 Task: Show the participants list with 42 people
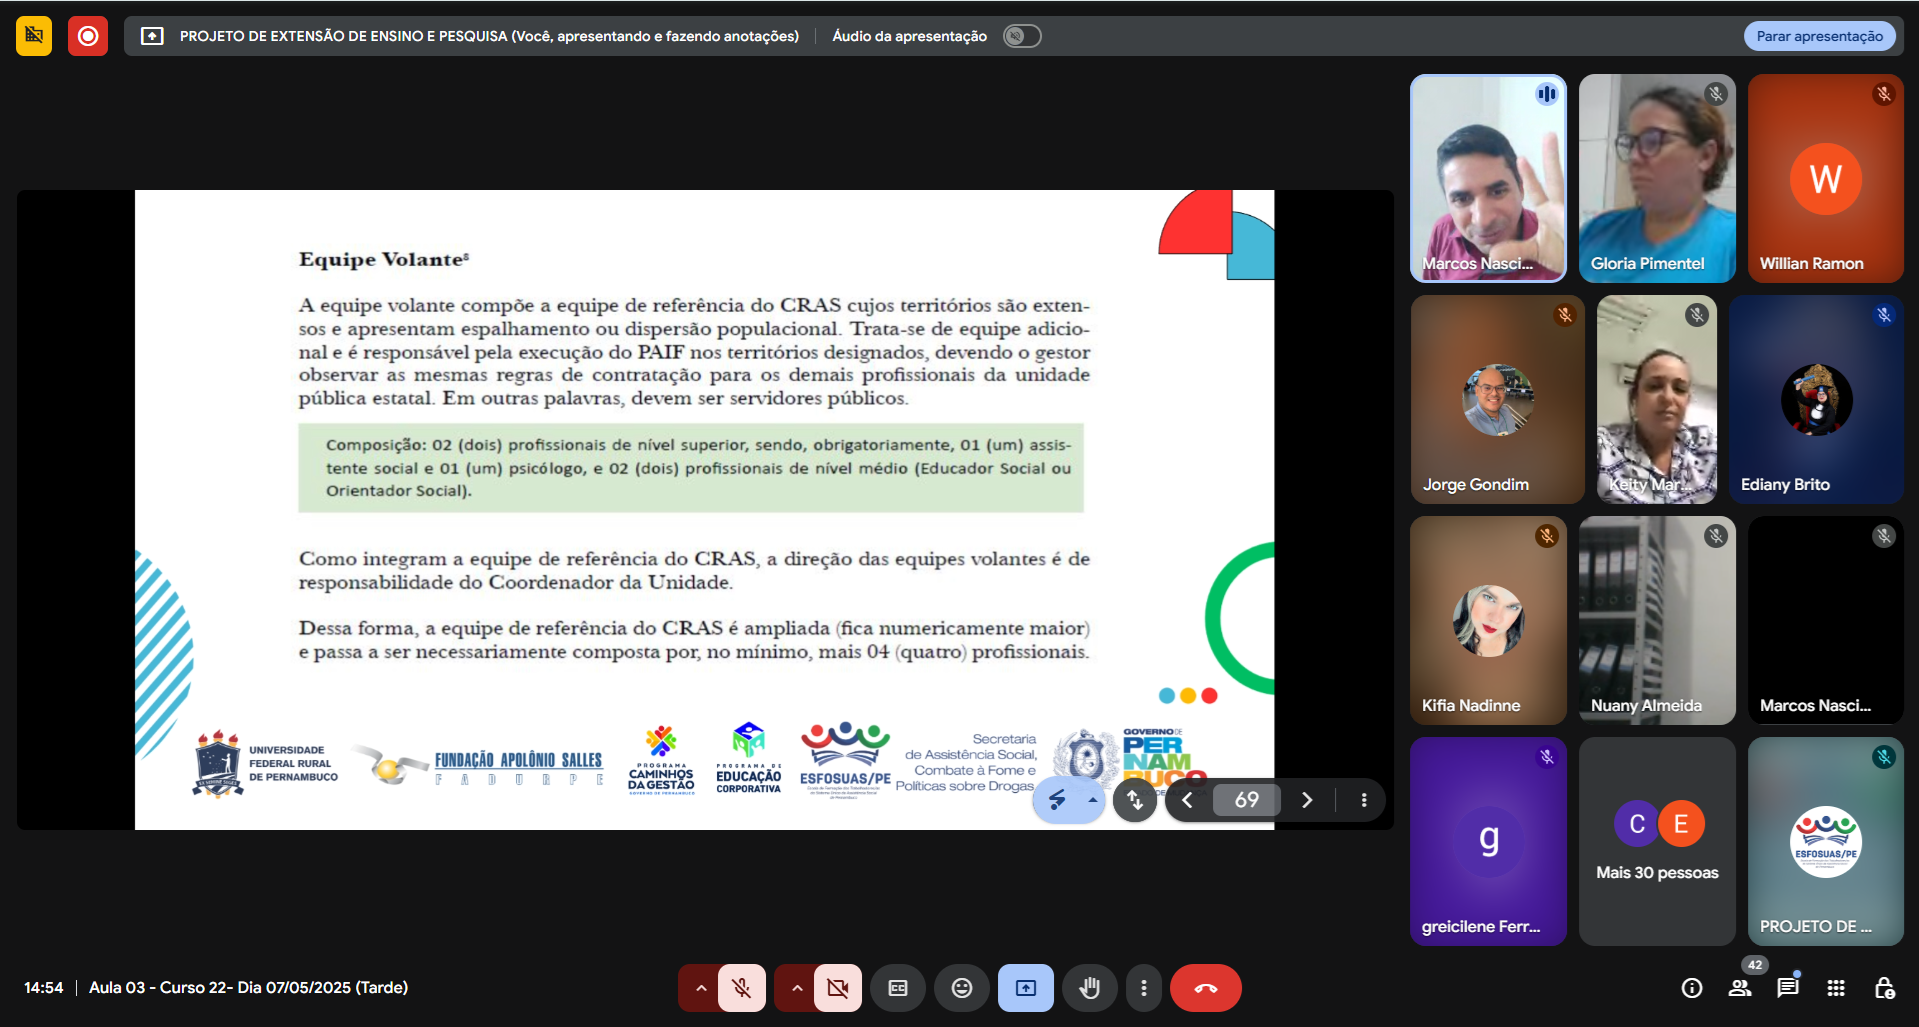[x=1740, y=988]
